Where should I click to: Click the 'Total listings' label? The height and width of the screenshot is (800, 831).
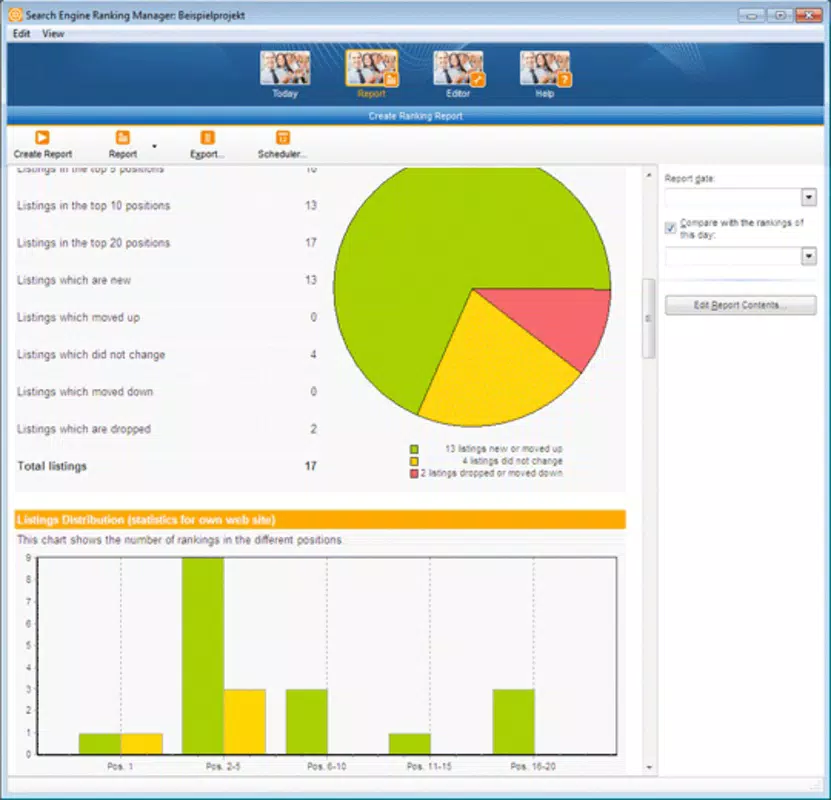(52, 466)
